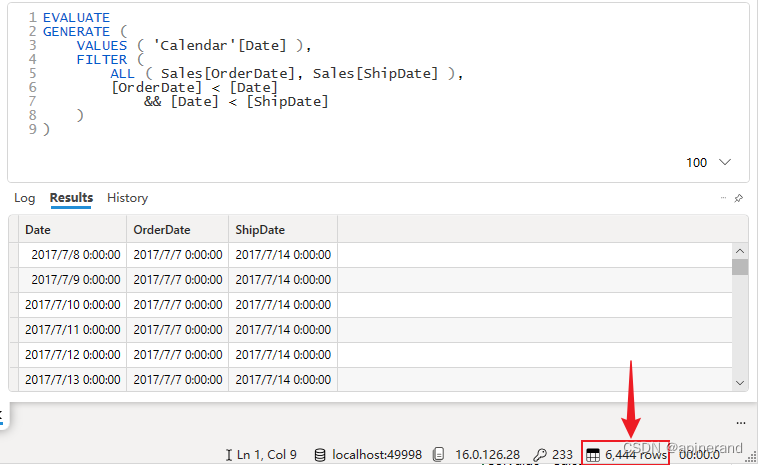
Task: Click the database server icon in status bar
Action: 320,455
